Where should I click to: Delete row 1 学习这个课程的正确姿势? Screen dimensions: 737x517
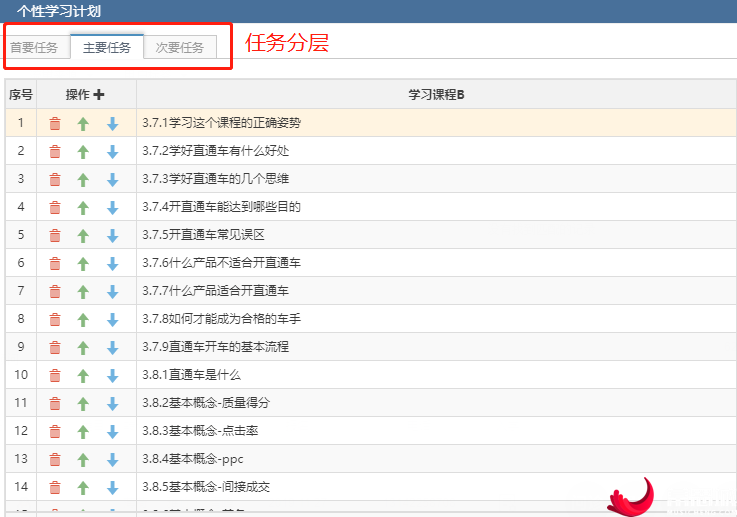(x=55, y=124)
